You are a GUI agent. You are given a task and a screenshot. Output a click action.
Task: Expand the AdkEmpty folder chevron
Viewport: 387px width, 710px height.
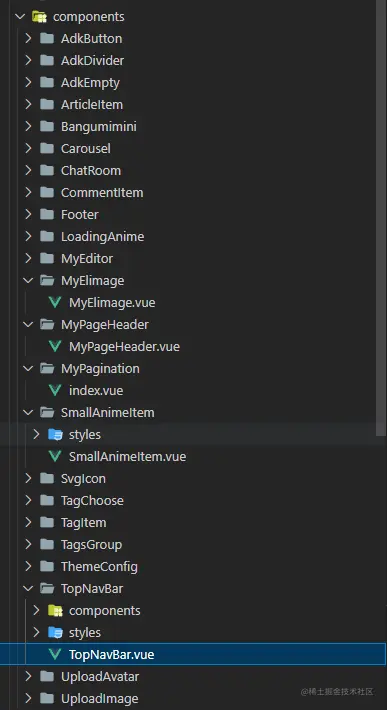pos(29,82)
